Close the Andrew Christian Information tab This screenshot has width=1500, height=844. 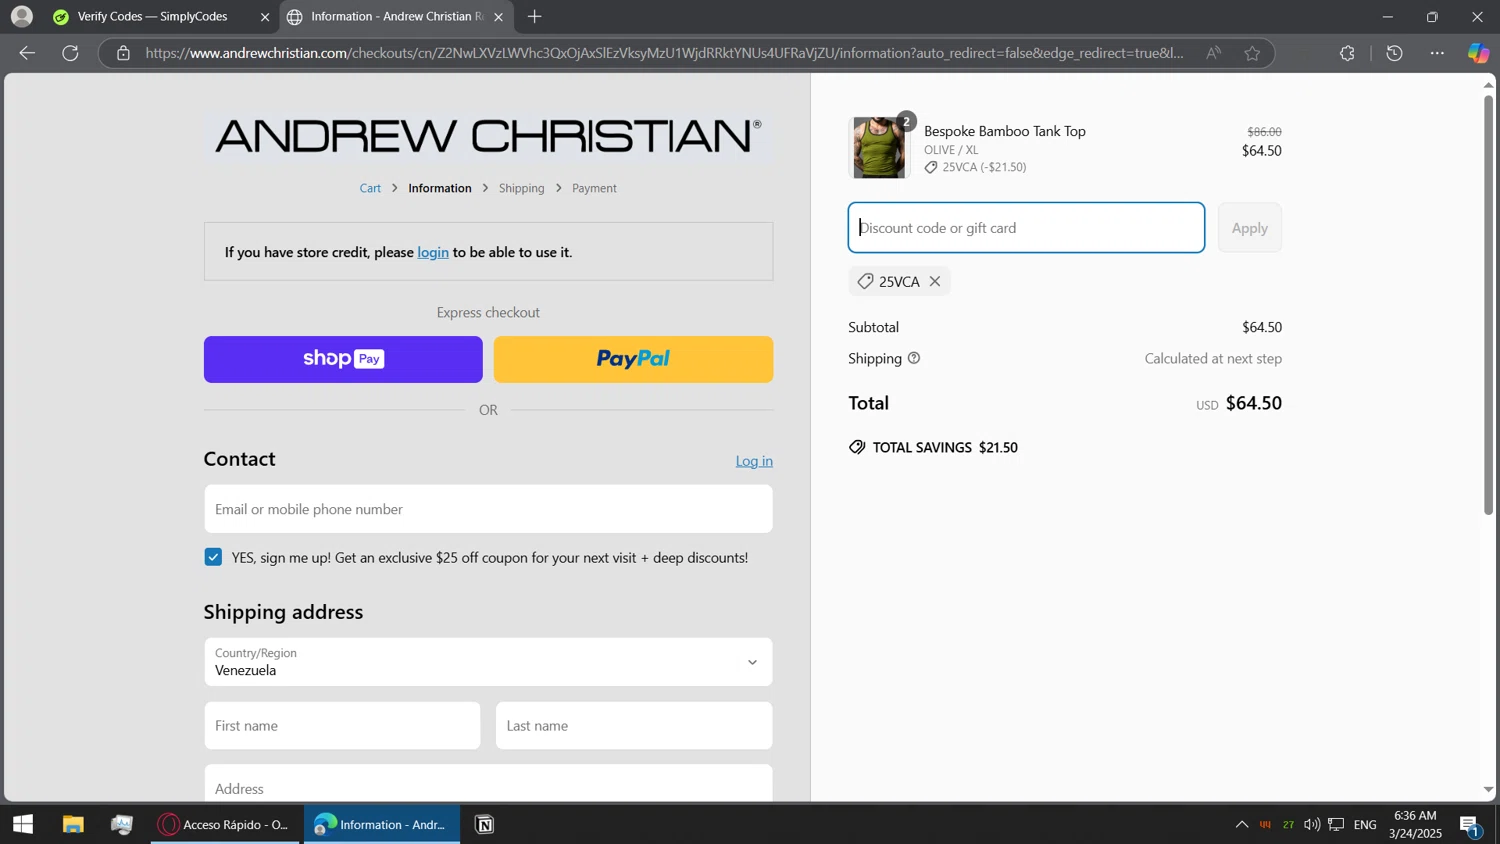(498, 17)
